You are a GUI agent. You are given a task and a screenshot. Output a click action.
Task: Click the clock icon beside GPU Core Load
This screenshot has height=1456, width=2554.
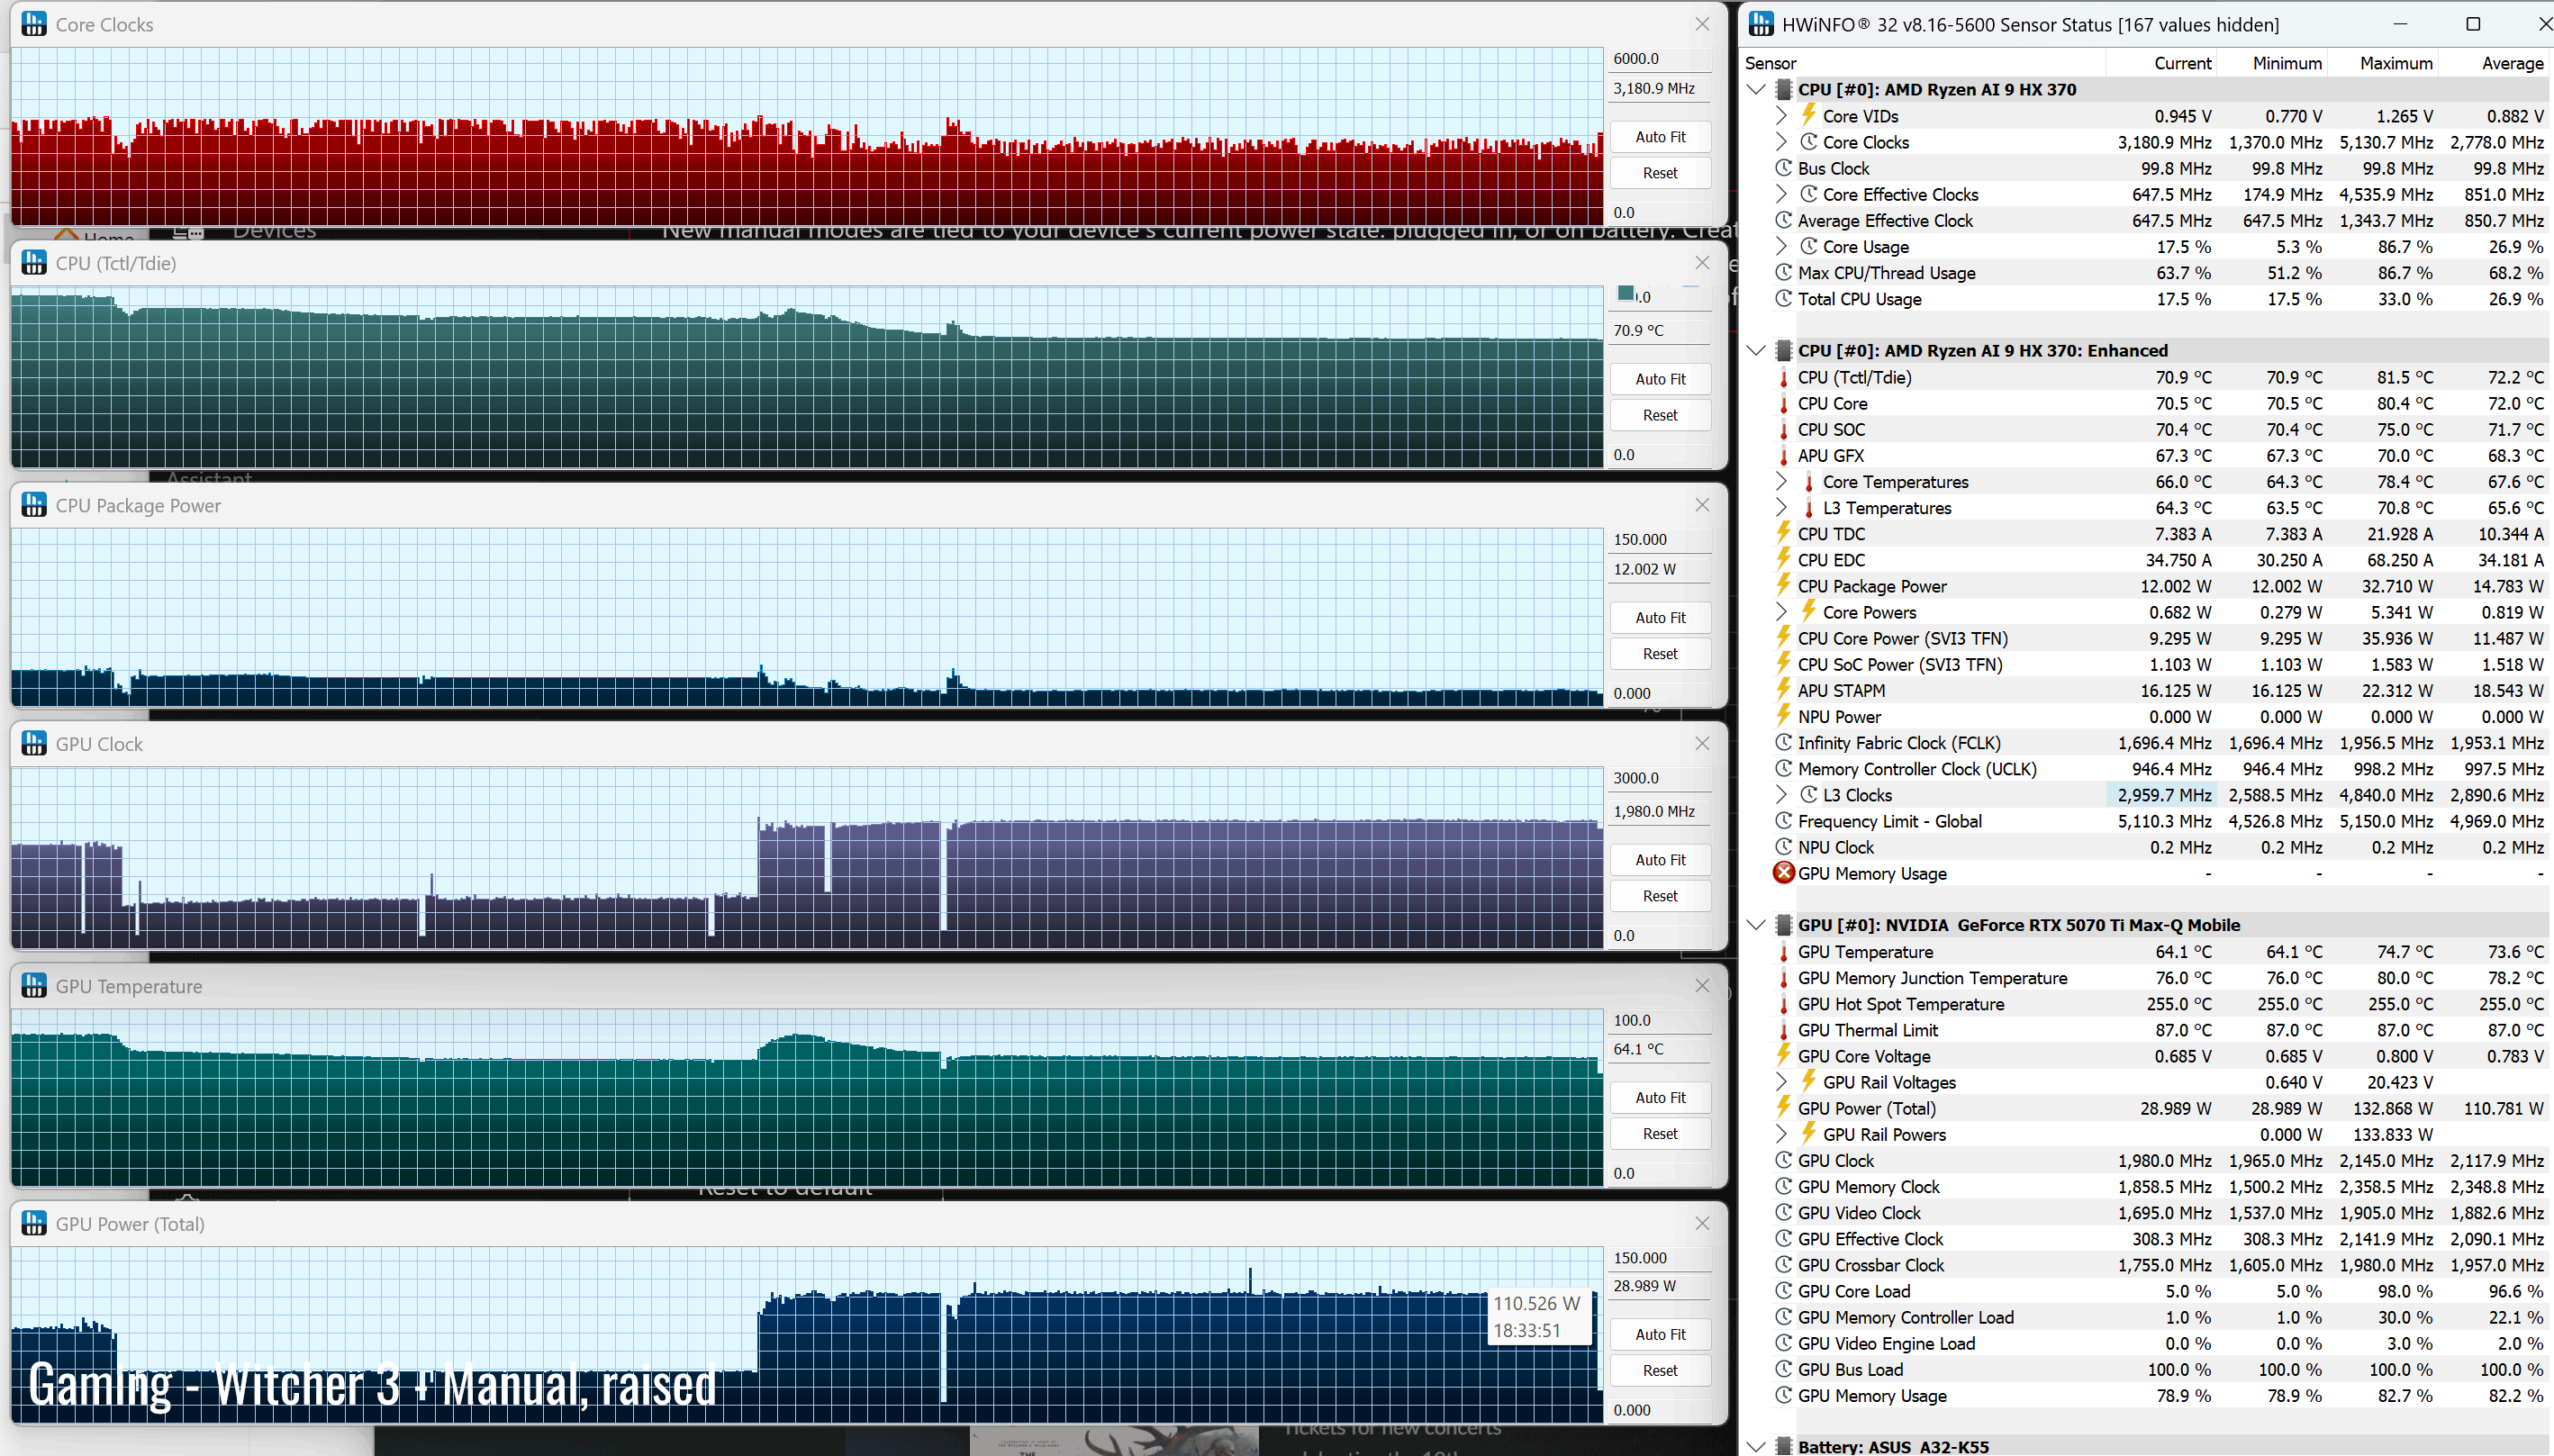(1783, 1291)
